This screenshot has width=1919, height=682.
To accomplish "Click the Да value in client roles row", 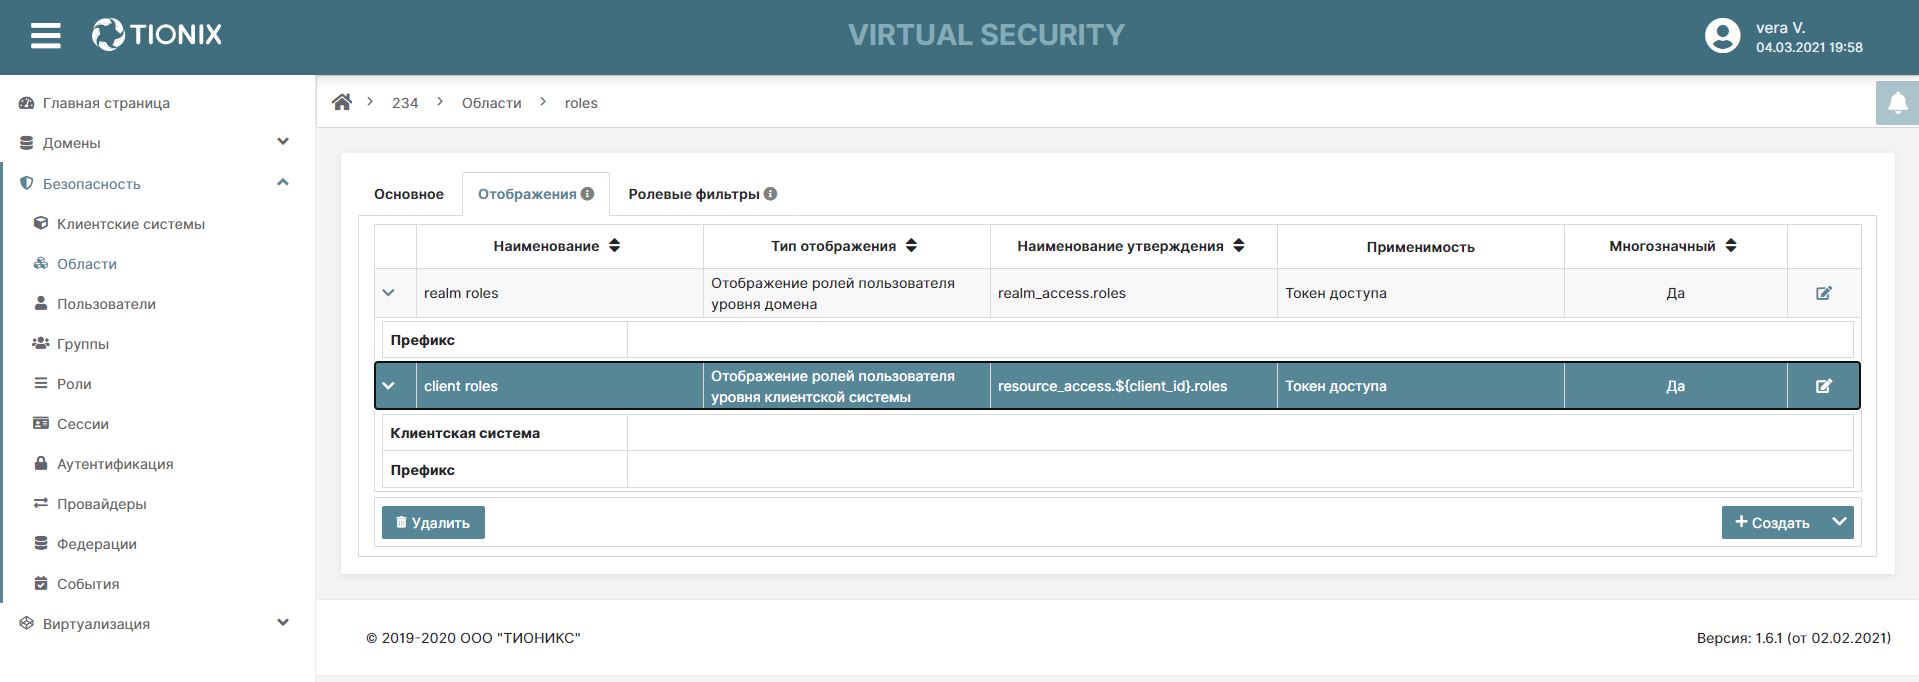I will (1676, 386).
